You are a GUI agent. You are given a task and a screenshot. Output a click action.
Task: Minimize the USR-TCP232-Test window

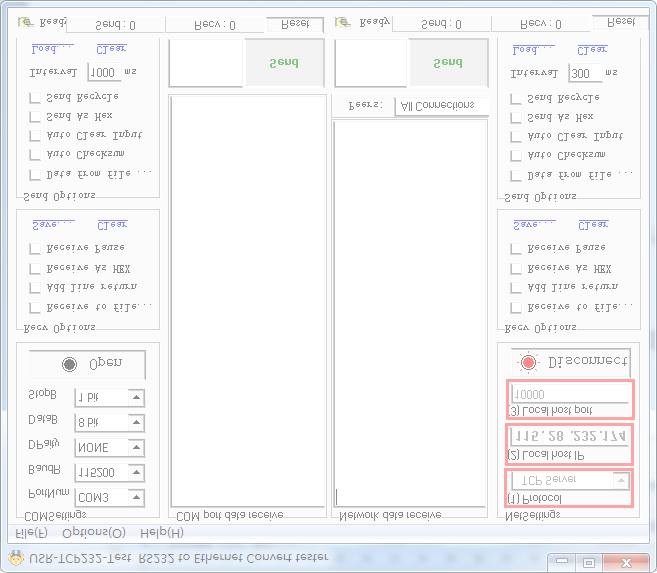pos(562,561)
